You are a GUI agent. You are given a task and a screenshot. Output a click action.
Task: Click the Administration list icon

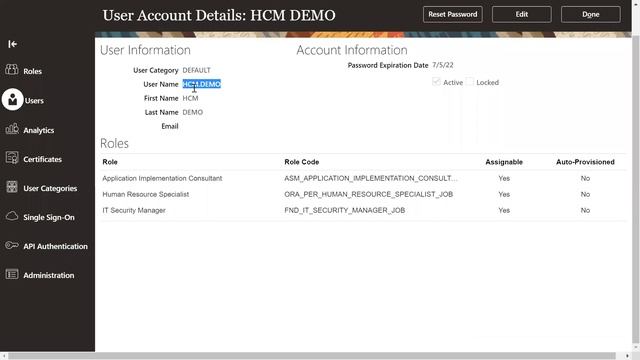tap(12, 274)
